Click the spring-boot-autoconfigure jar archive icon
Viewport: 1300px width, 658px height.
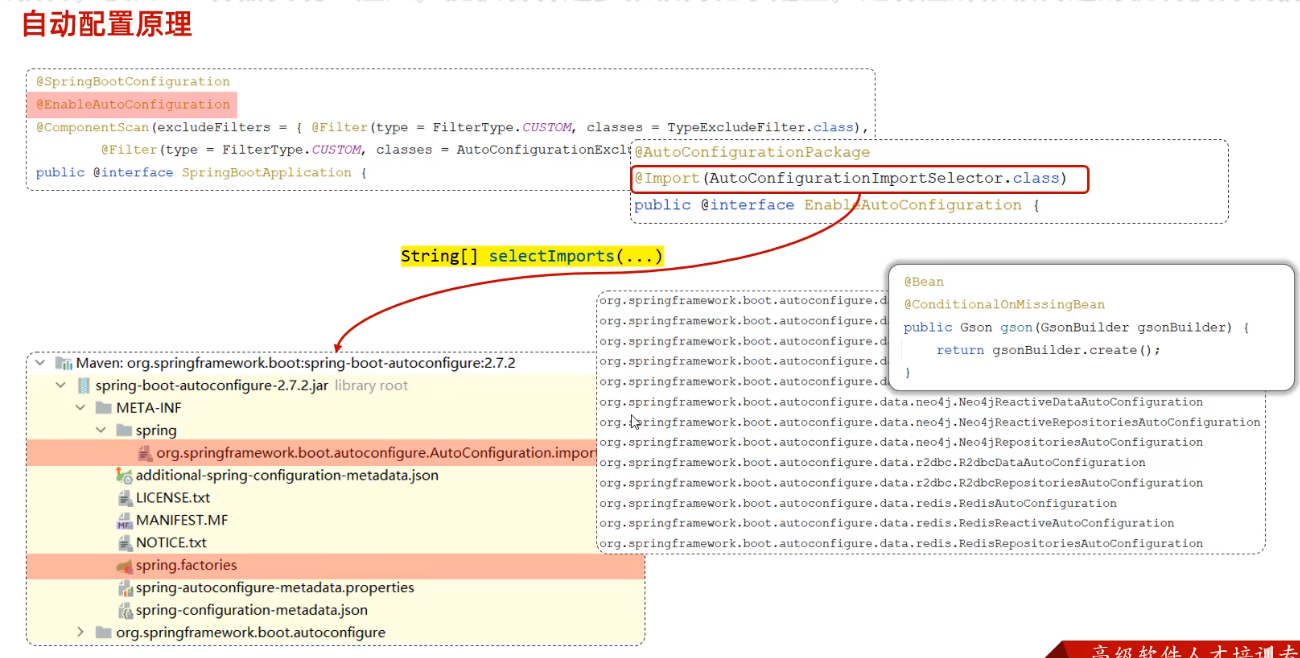coord(85,386)
